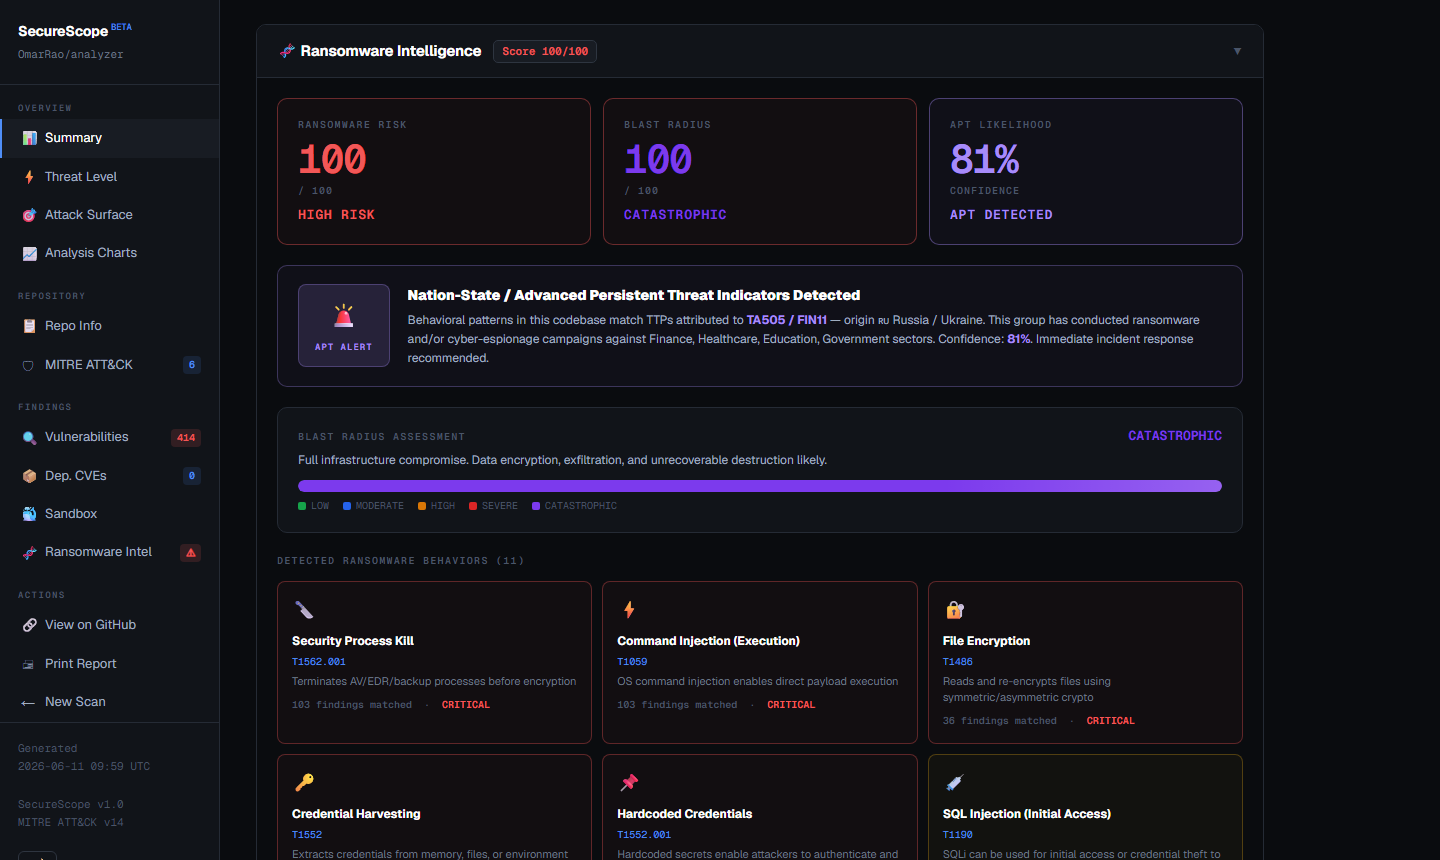Click the File Encryption padlock icon

tap(955, 610)
